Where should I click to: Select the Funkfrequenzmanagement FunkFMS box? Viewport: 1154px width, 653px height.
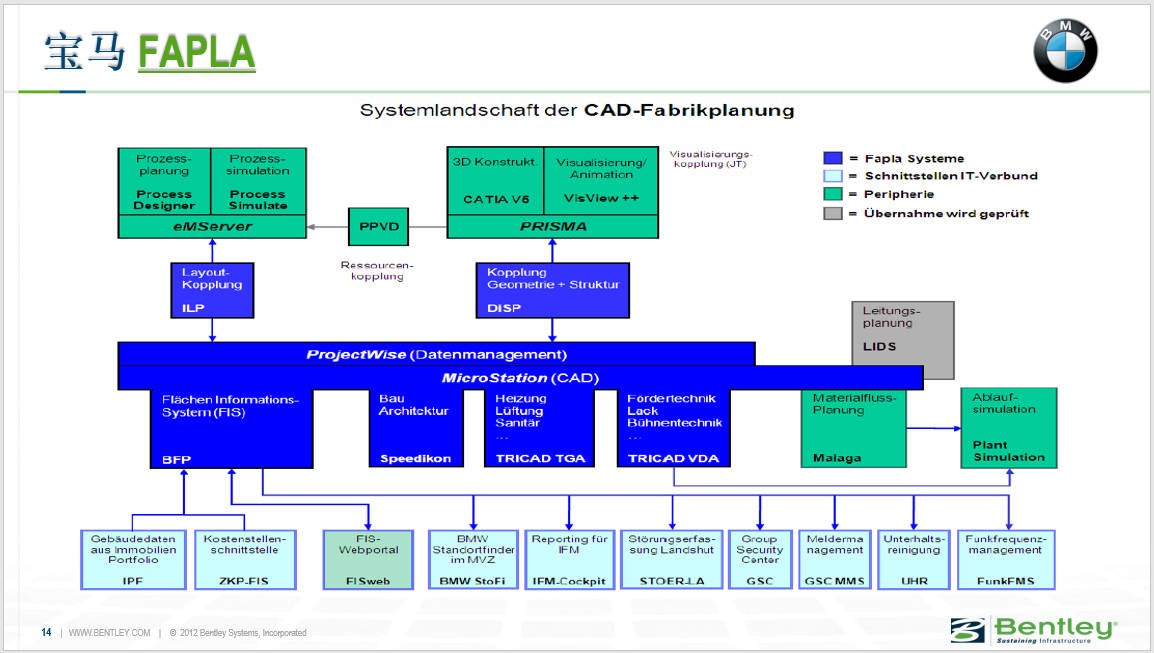tap(1006, 560)
